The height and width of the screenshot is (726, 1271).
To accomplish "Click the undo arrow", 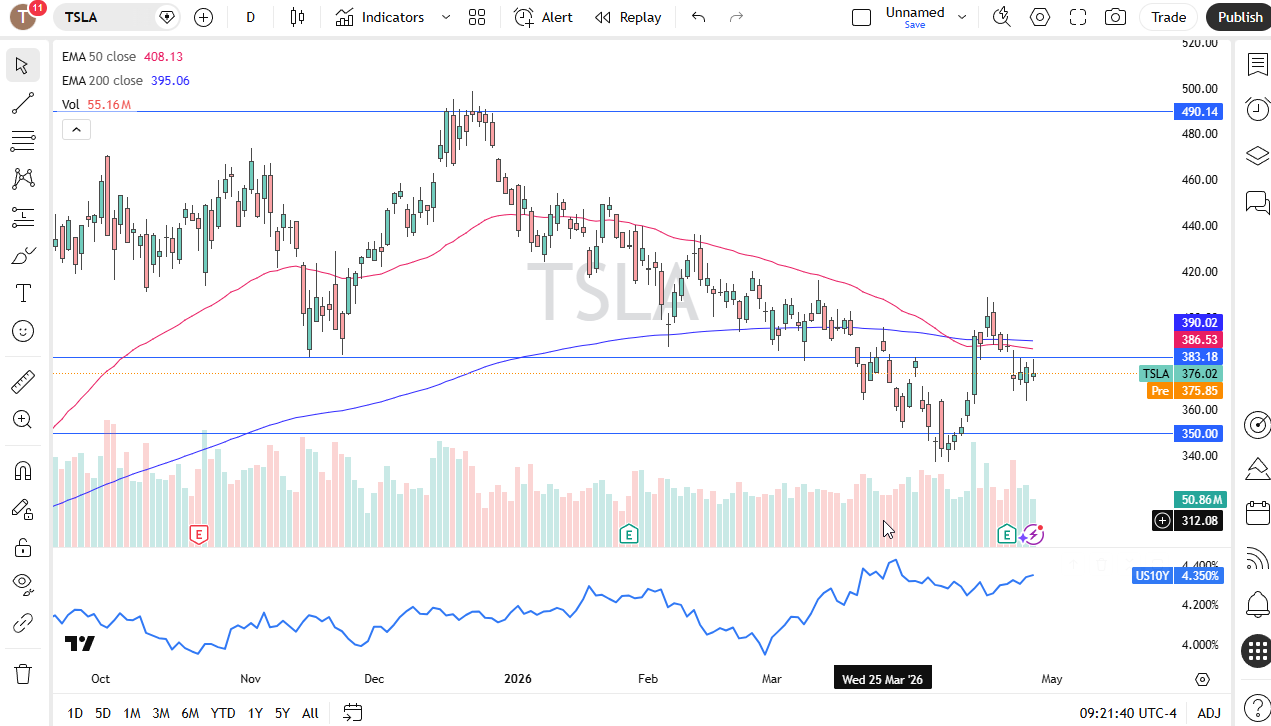I will click(x=698, y=17).
